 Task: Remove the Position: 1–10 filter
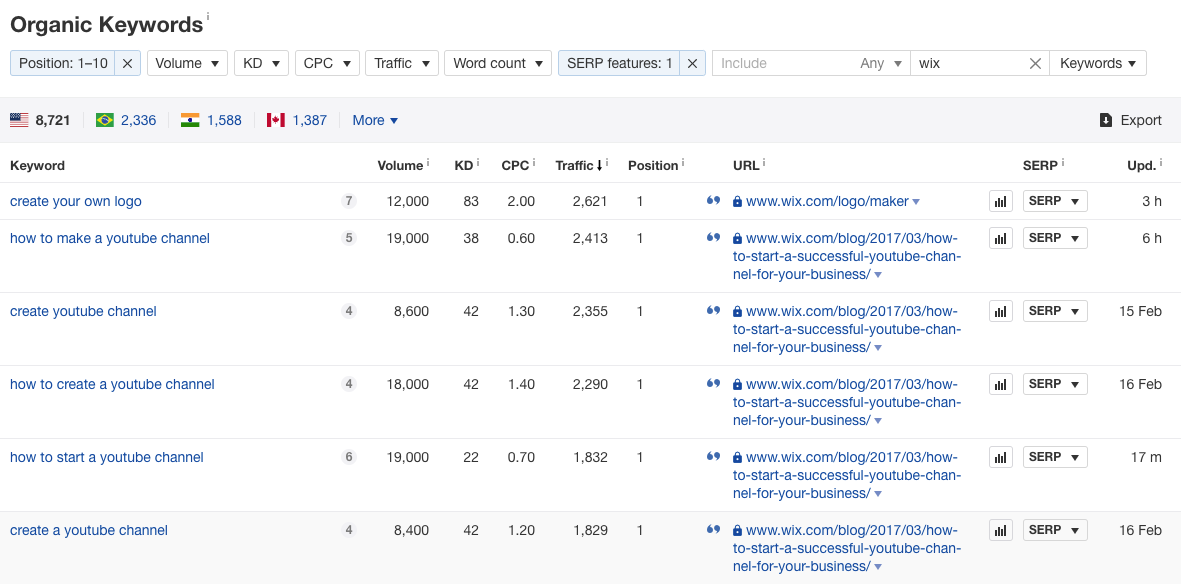click(x=127, y=63)
